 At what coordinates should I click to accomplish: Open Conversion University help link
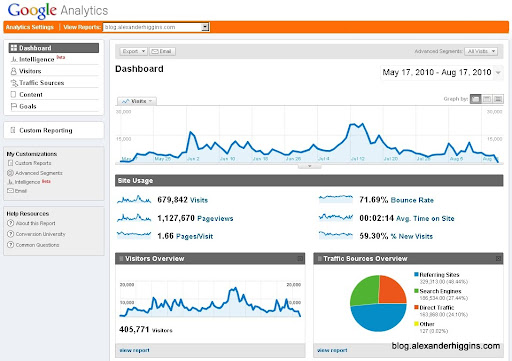[x=41, y=234]
